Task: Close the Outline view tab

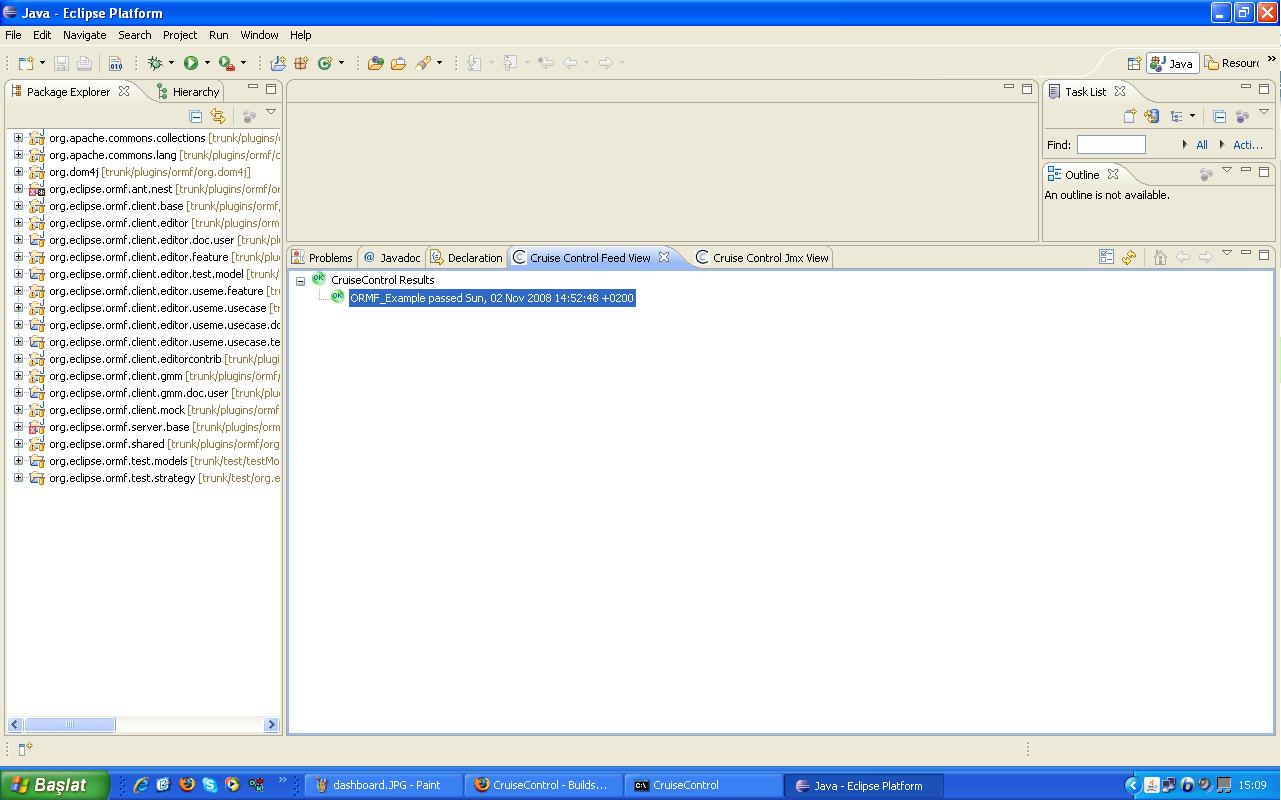Action: pos(1113,174)
